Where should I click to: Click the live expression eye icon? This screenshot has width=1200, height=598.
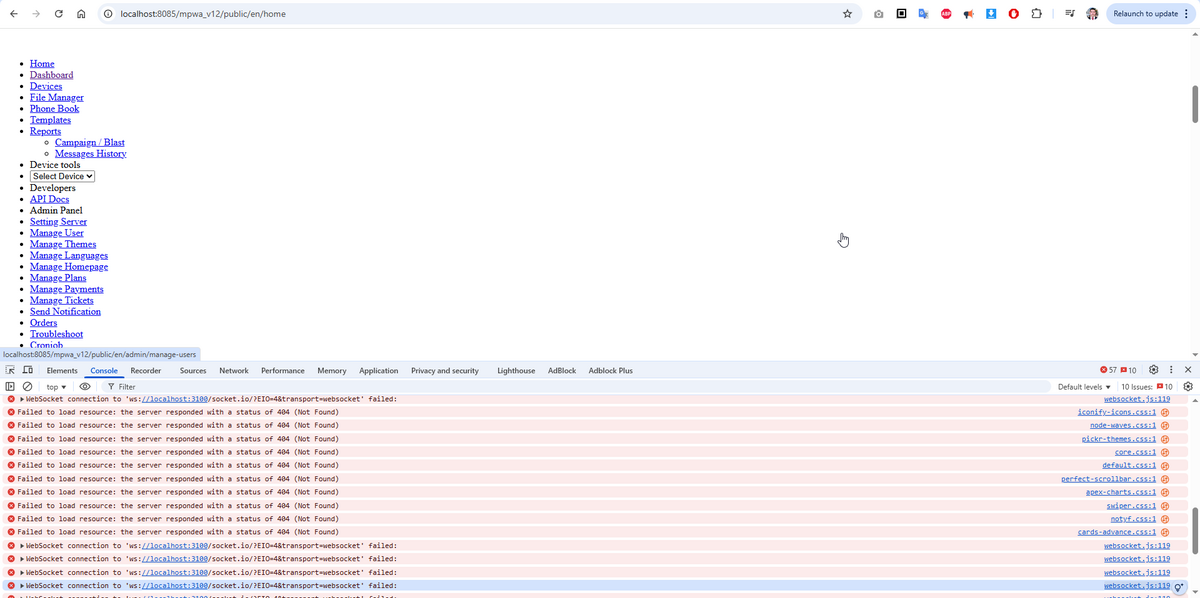point(85,387)
